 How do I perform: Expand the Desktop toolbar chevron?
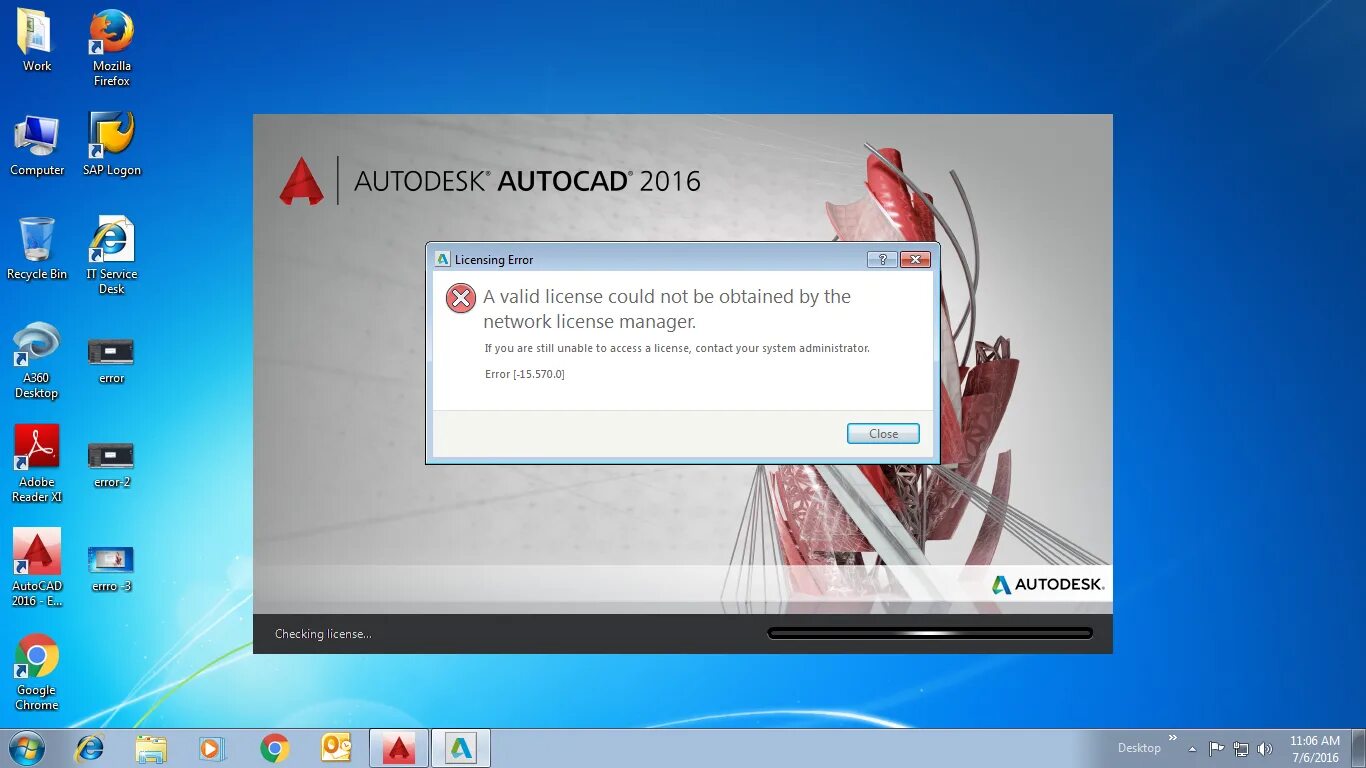tap(1173, 739)
